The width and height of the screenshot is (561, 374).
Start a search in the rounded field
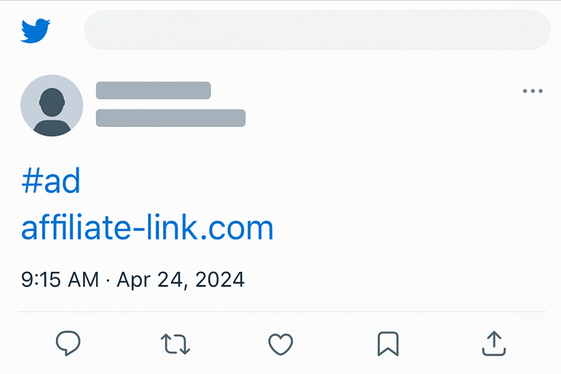coord(317,30)
